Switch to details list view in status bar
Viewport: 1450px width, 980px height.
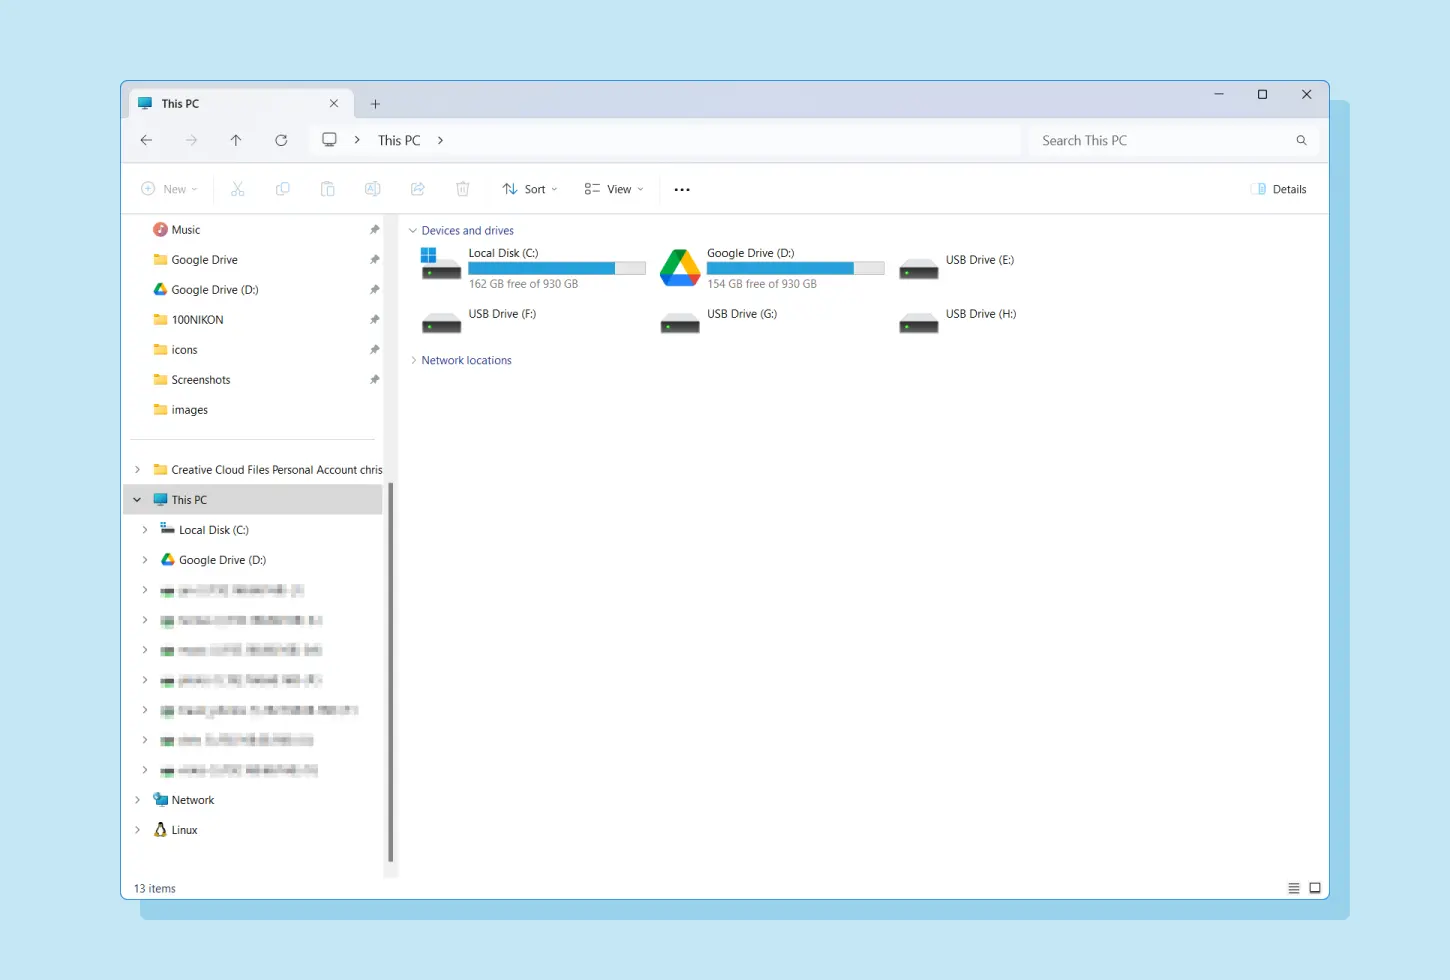1293,888
